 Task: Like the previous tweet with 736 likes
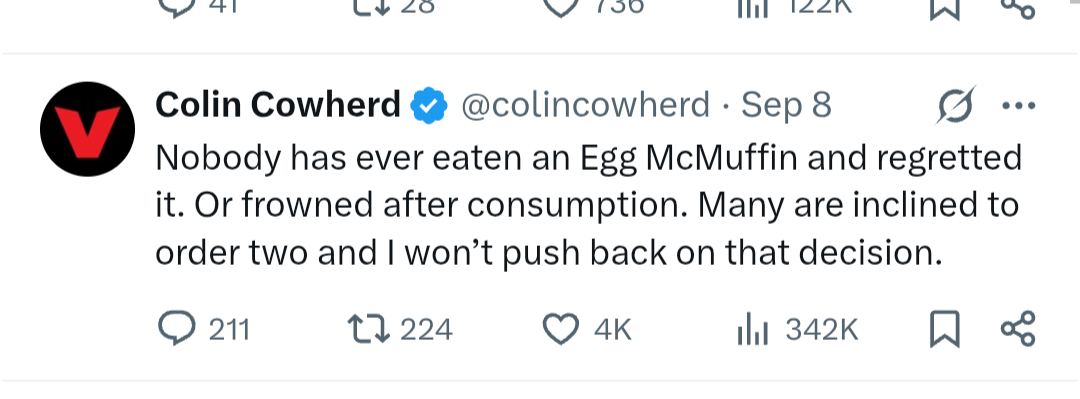click(594, 6)
